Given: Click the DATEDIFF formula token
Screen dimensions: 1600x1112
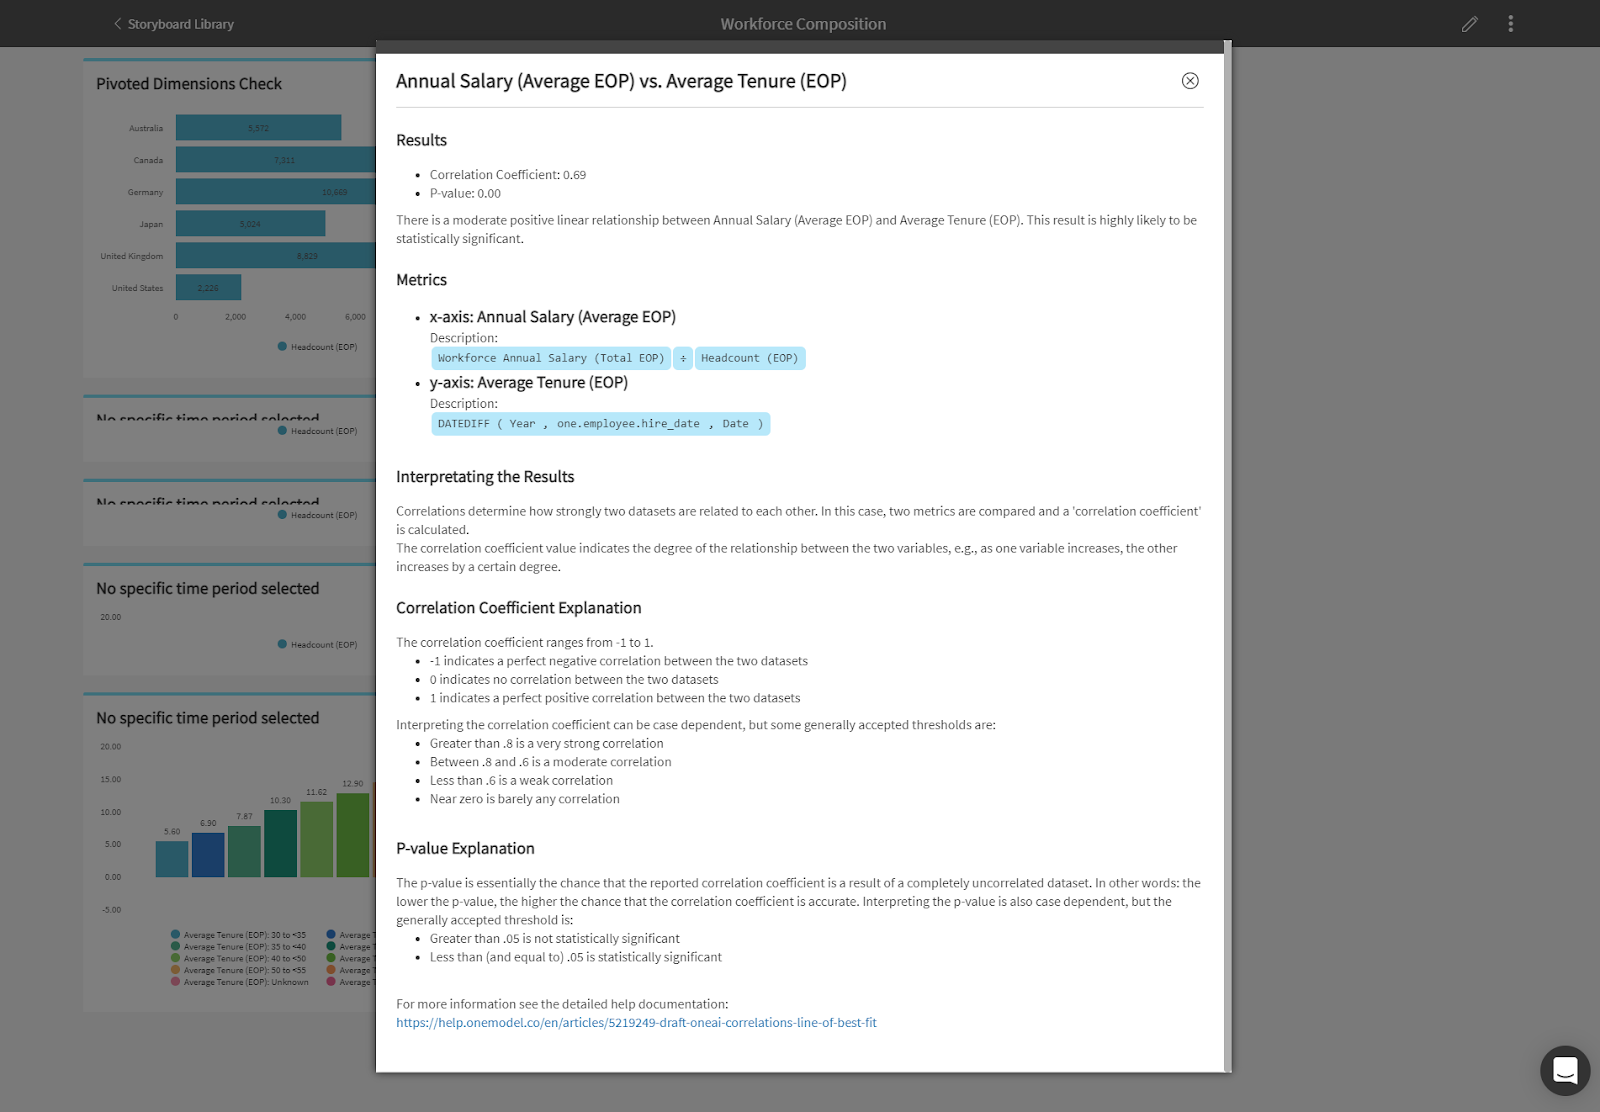Looking at the screenshot, I should pyautogui.click(x=601, y=424).
